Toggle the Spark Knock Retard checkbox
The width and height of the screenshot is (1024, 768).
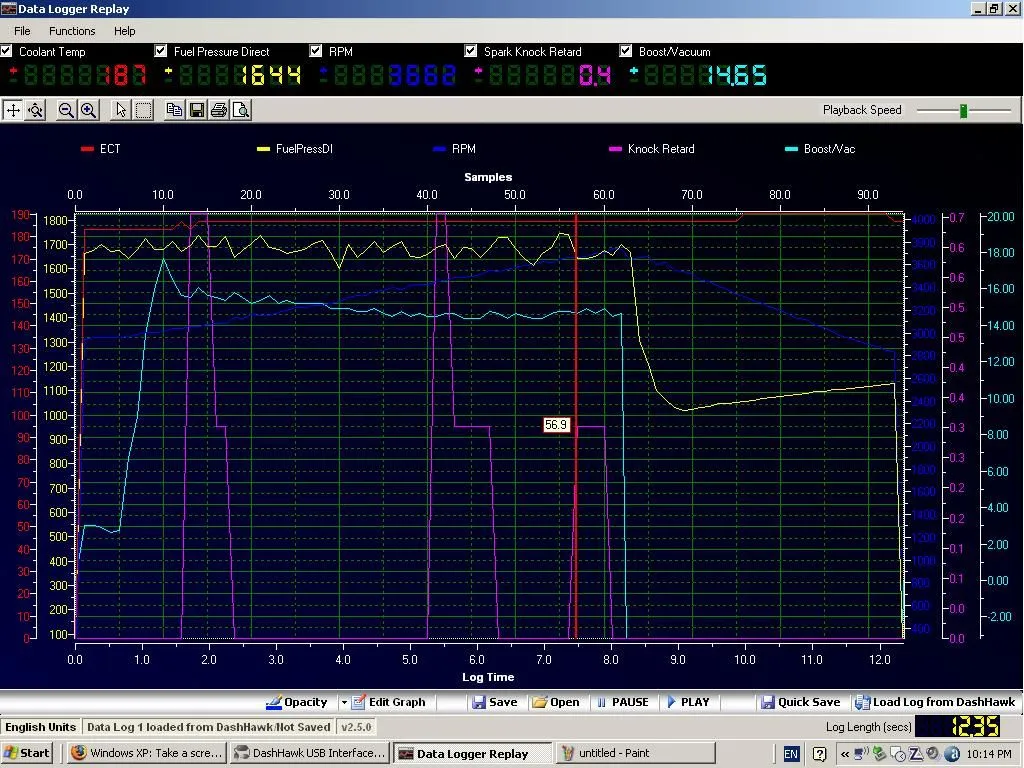point(470,50)
